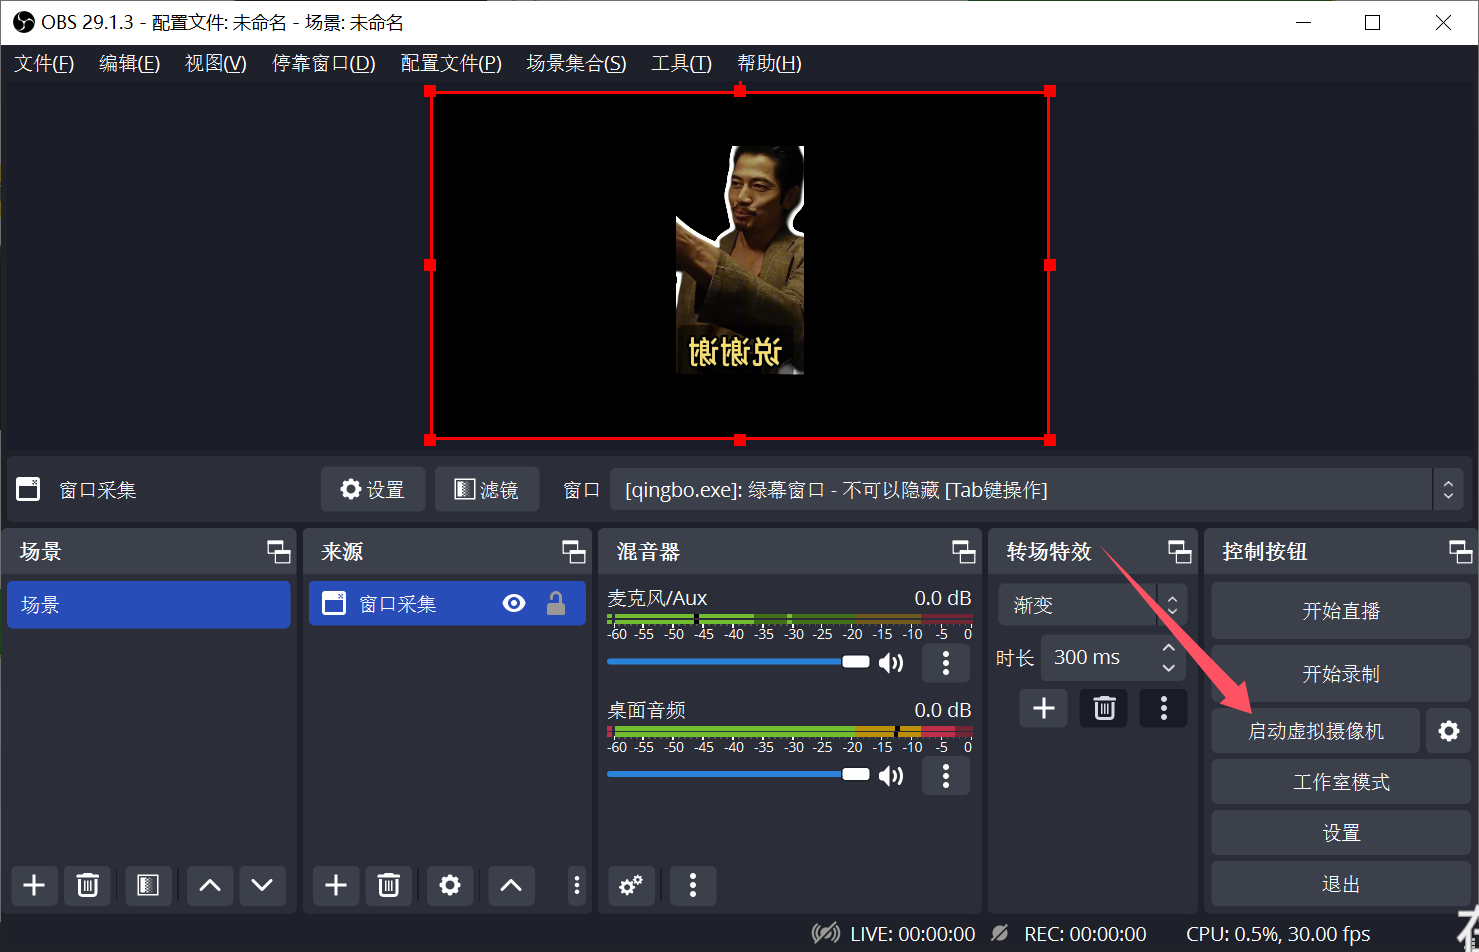
Task: Adjust 桌面音频 volume slider
Action: [738, 775]
